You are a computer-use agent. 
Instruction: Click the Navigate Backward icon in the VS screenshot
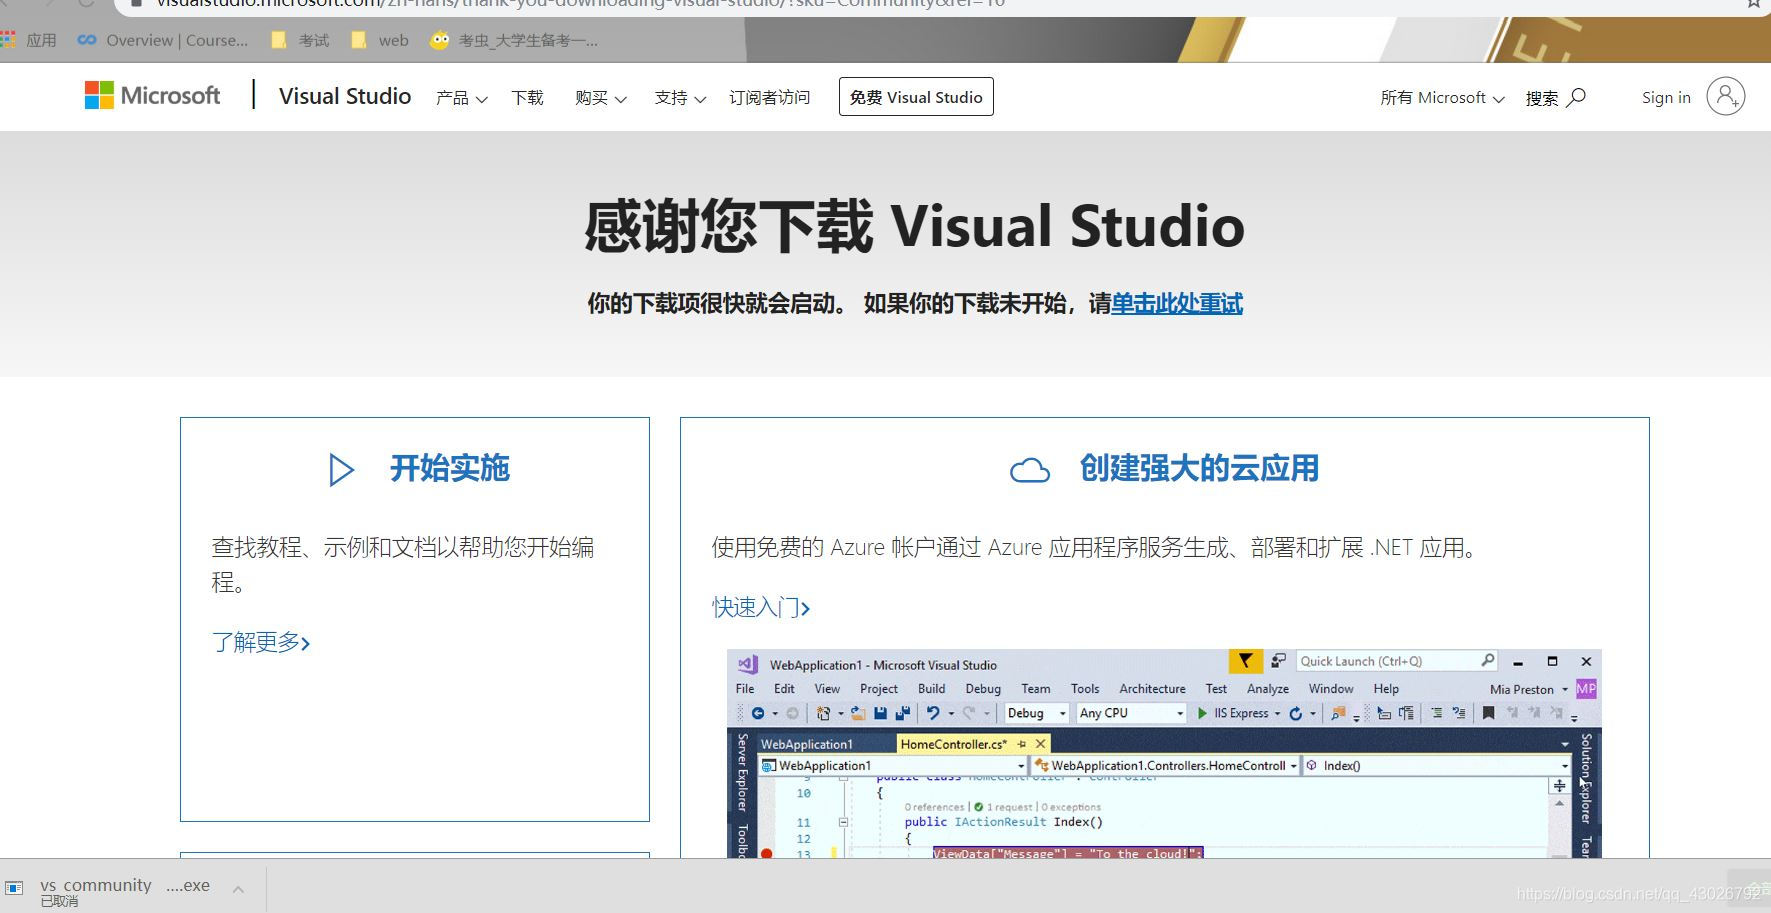tap(758, 713)
